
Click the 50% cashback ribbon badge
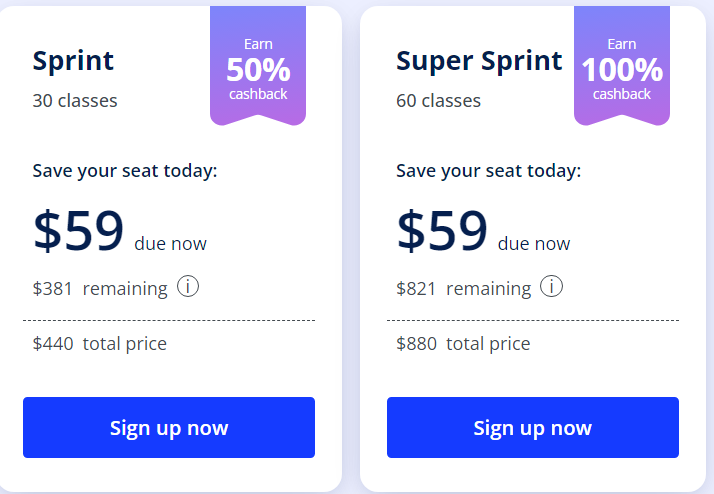258,65
